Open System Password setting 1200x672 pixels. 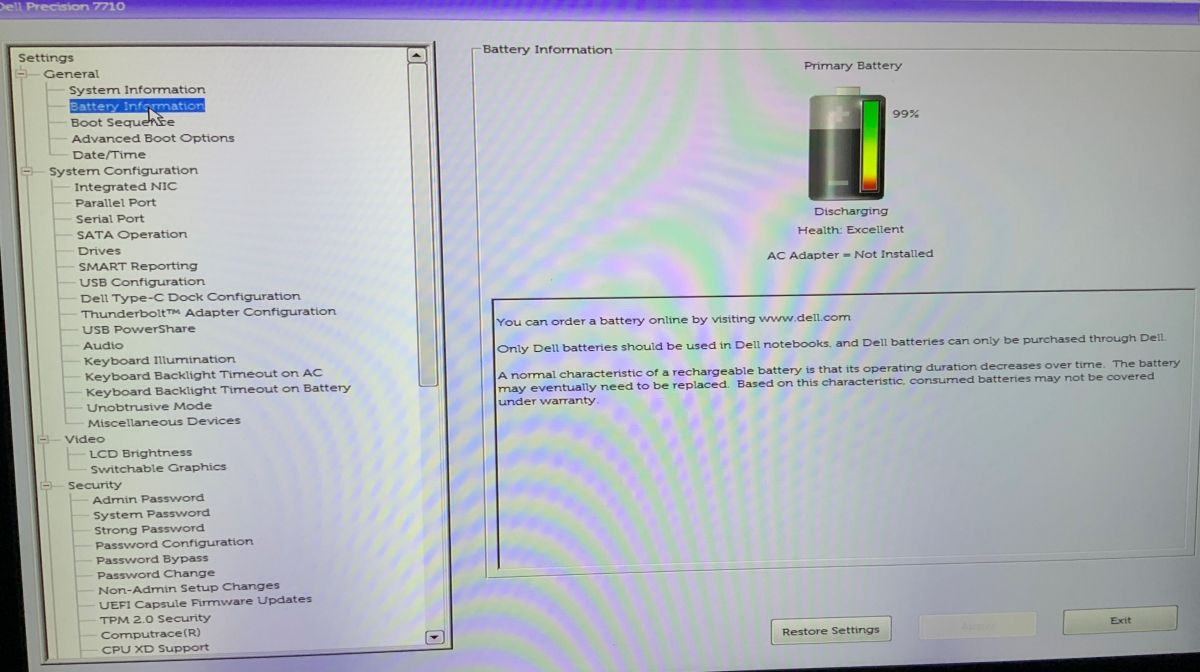(152, 514)
